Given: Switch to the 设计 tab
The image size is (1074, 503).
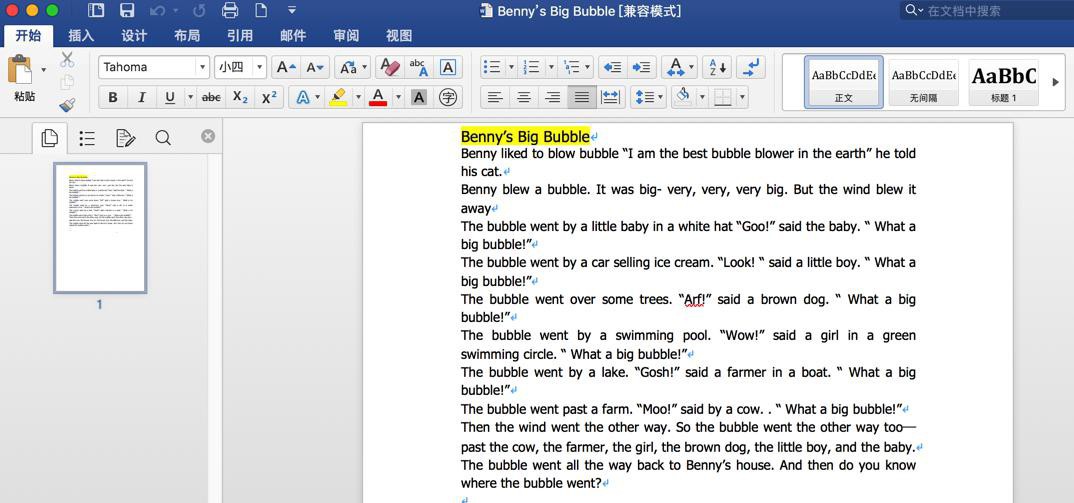Looking at the screenshot, I should click(x=134, y=36).
